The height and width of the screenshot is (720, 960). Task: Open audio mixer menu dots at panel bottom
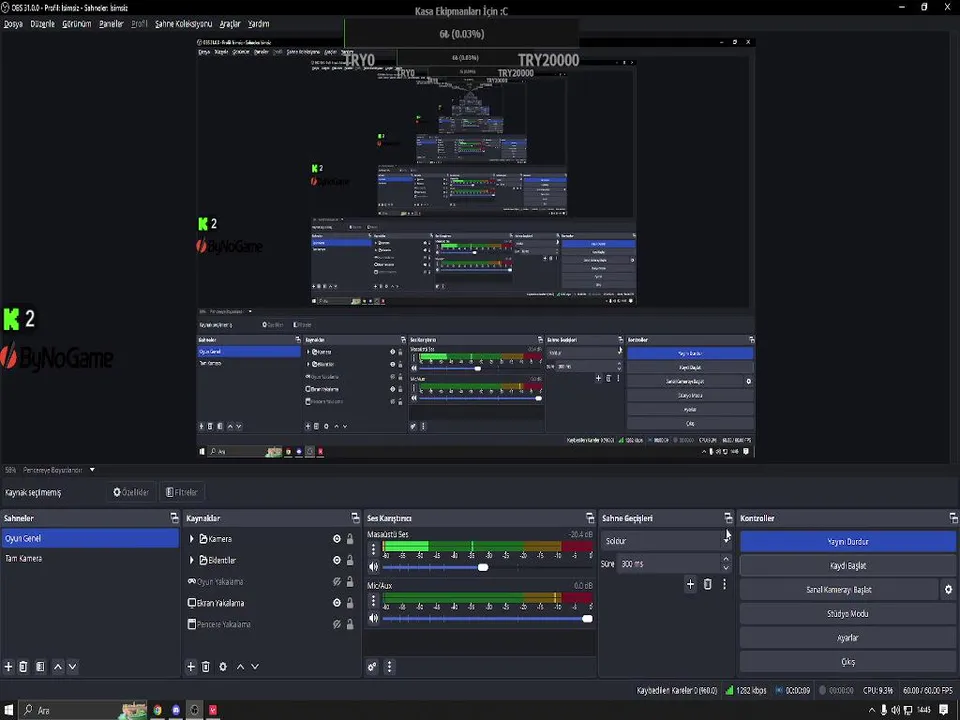coord(389,667)
